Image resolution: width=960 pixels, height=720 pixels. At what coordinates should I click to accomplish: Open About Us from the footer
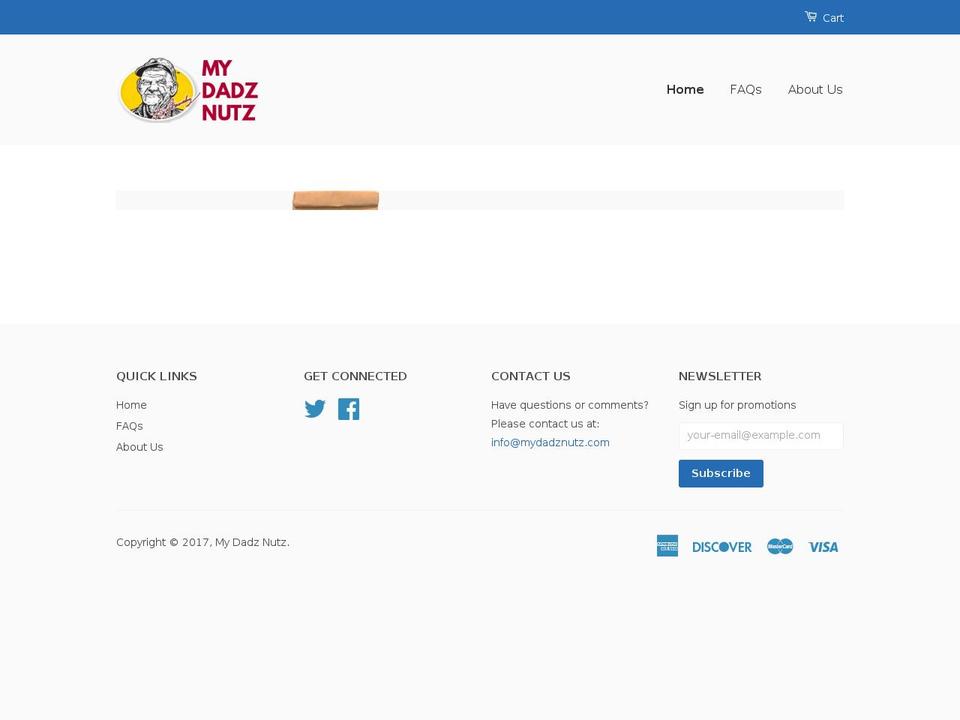pos(139,447)
